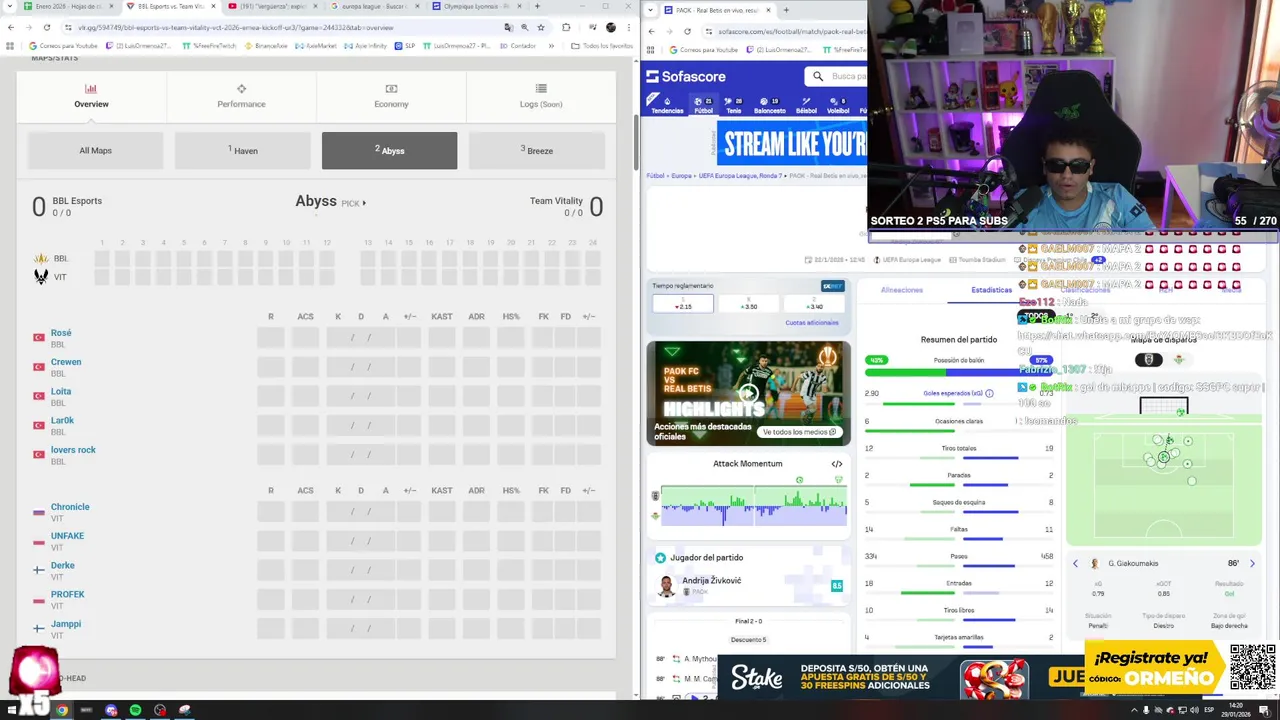
Task: Expand hidden bookmarks chevron
Action: [x=551, y=46]
